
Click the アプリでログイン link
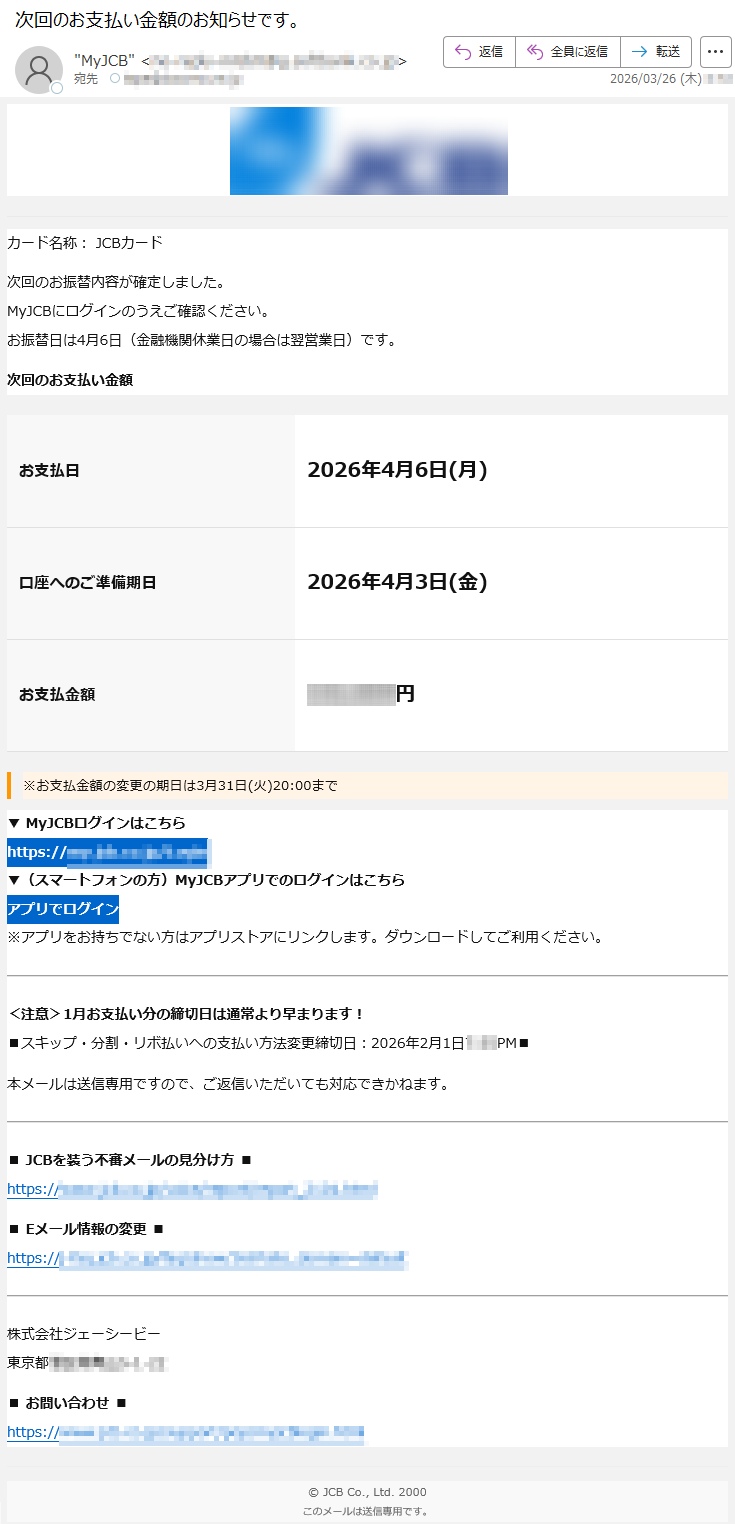click(63, 910)
